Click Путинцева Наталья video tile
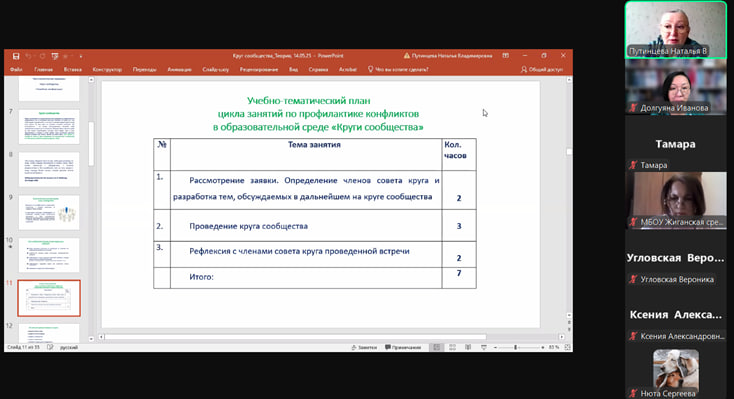 coord(675,30)
